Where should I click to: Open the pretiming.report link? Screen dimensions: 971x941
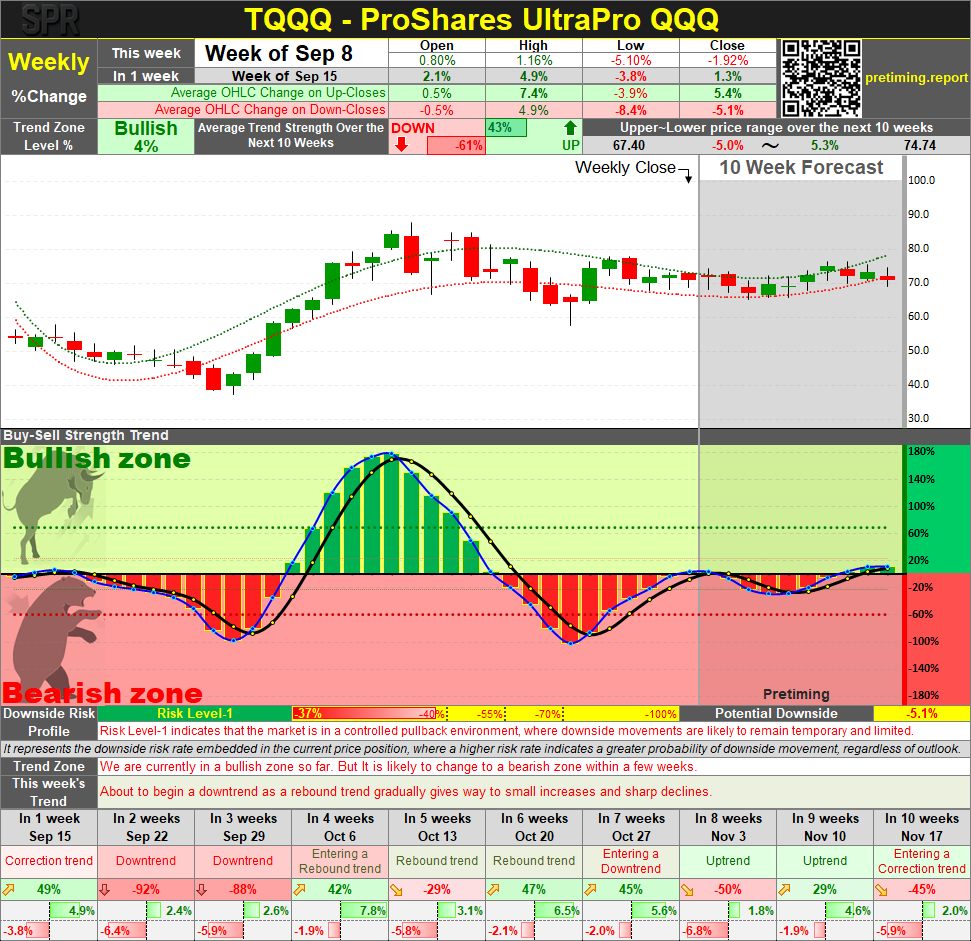tap(916, 77)
